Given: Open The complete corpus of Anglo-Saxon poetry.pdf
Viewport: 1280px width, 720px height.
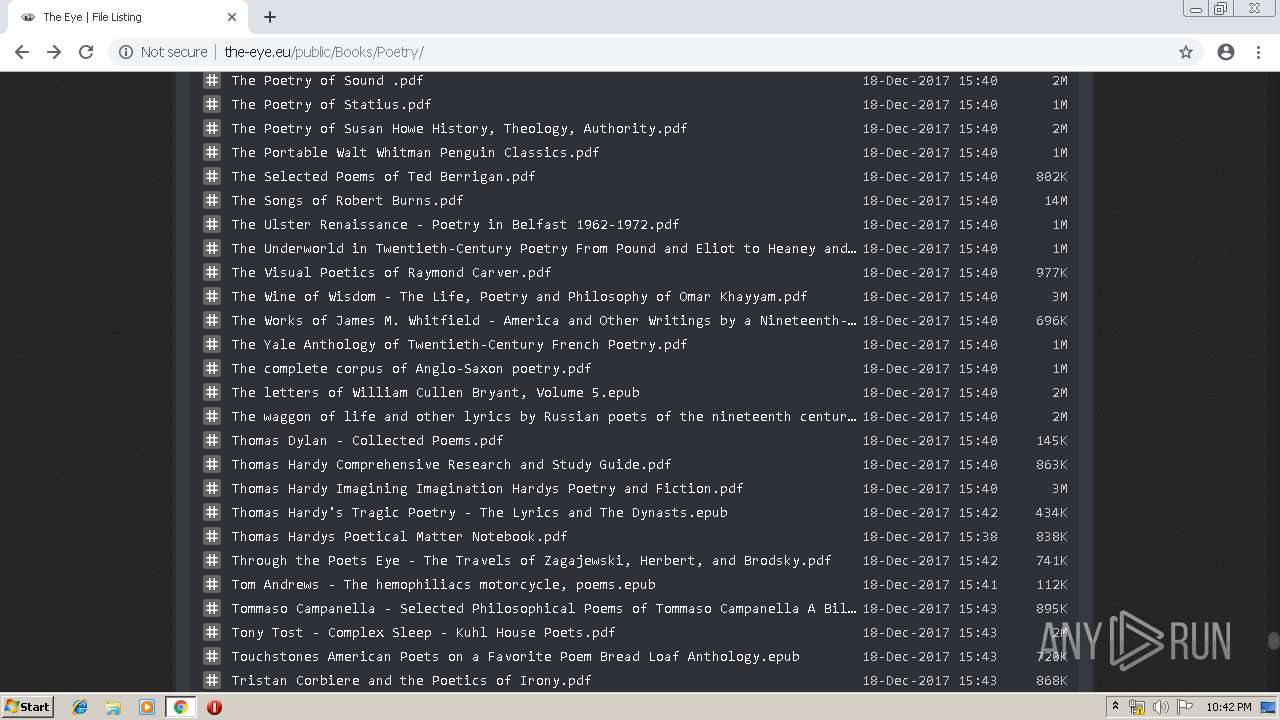Looking at the screenshot, I should 411,368.
